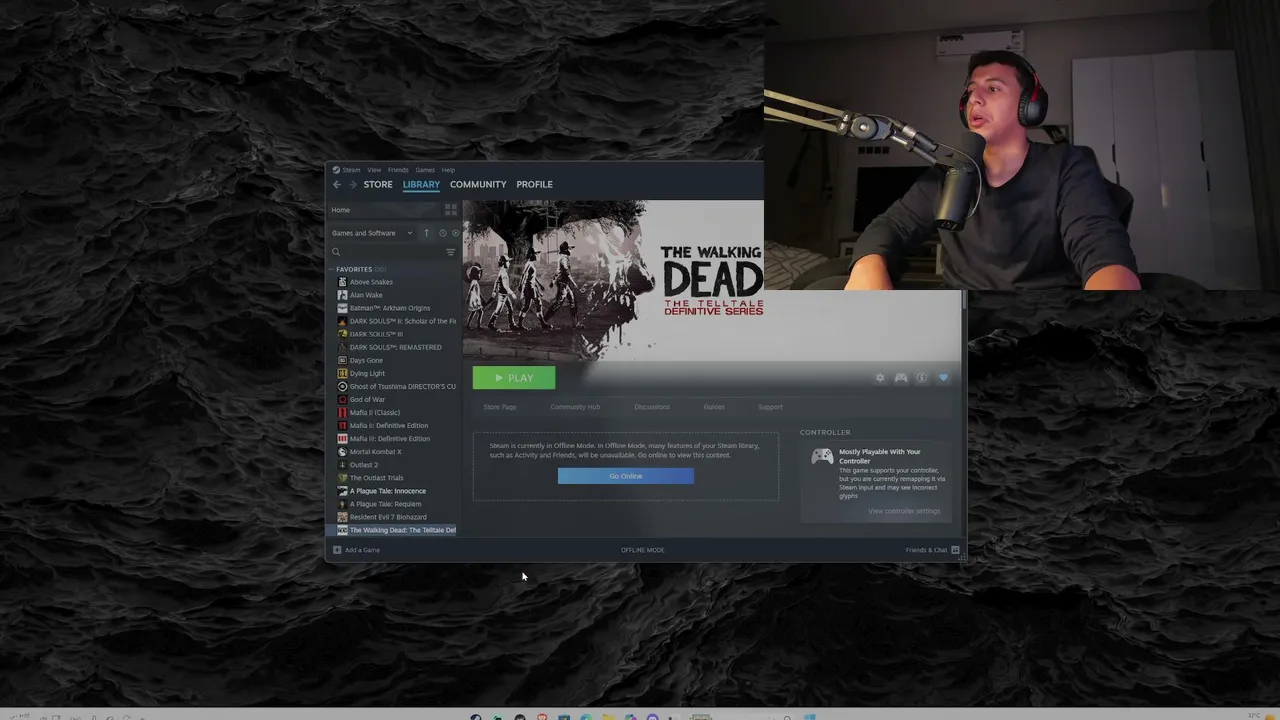Open the Friends menu
1280x720 pixels.
coord(398,170)
